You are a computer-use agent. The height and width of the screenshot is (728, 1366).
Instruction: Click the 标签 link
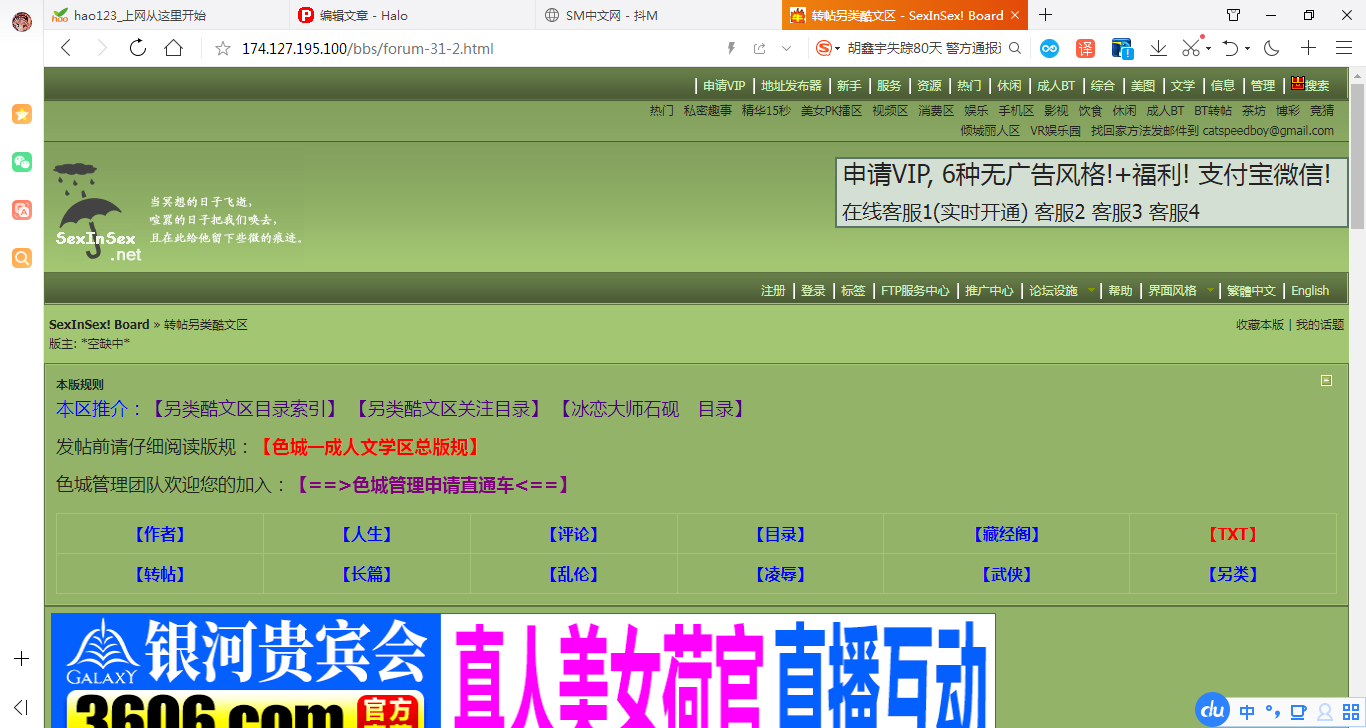[853, 291]
